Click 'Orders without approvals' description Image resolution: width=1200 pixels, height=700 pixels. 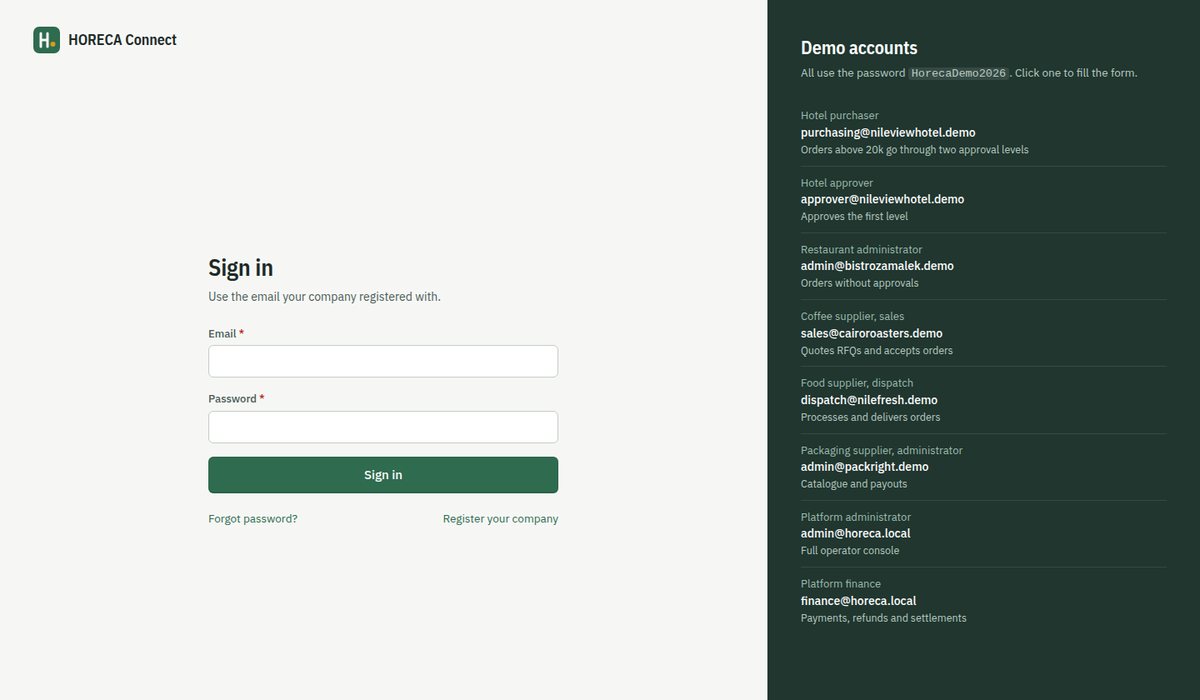pos(860,283)
